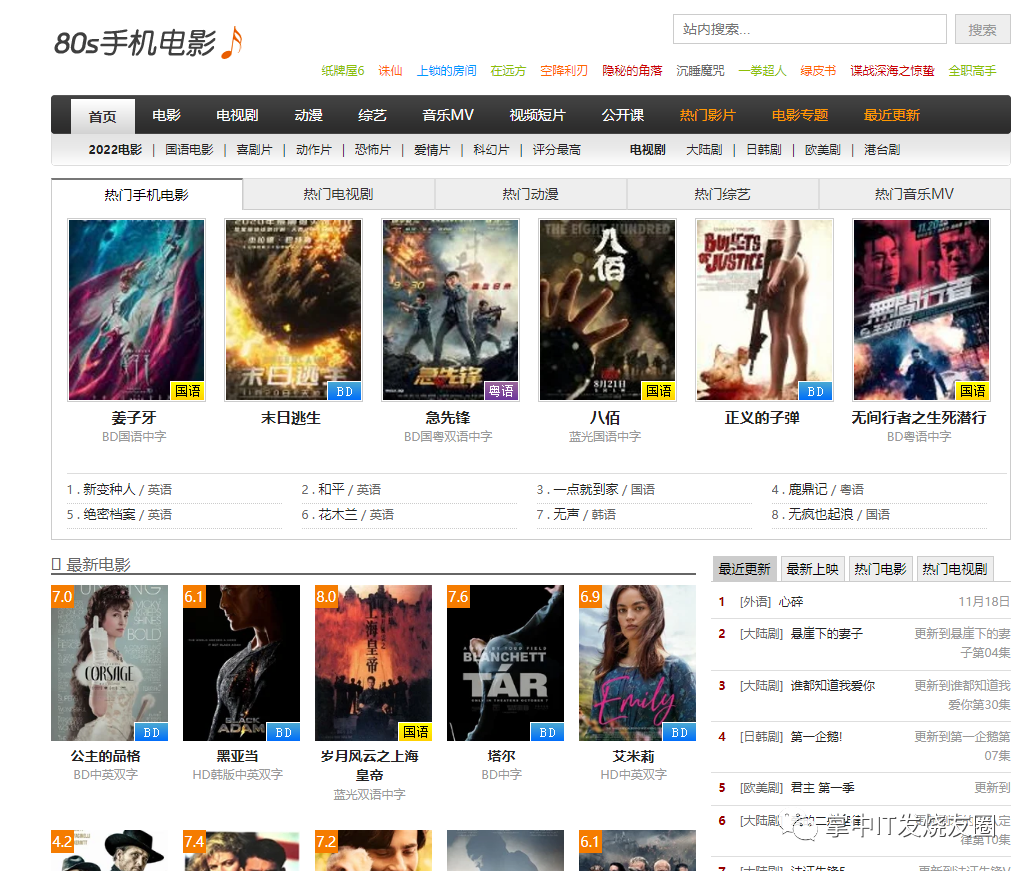This screenshot has width=1030, height=871.
Task: Open the 急先锋 movie poster
Action: pos(450,309)
